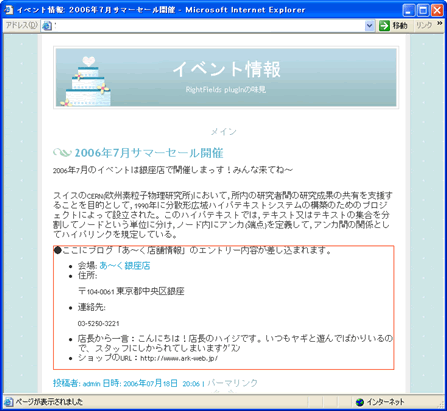The image size is (447, 411).
Task: Open the address bar dropdown arrow
Action: click(x=369, y=26)
